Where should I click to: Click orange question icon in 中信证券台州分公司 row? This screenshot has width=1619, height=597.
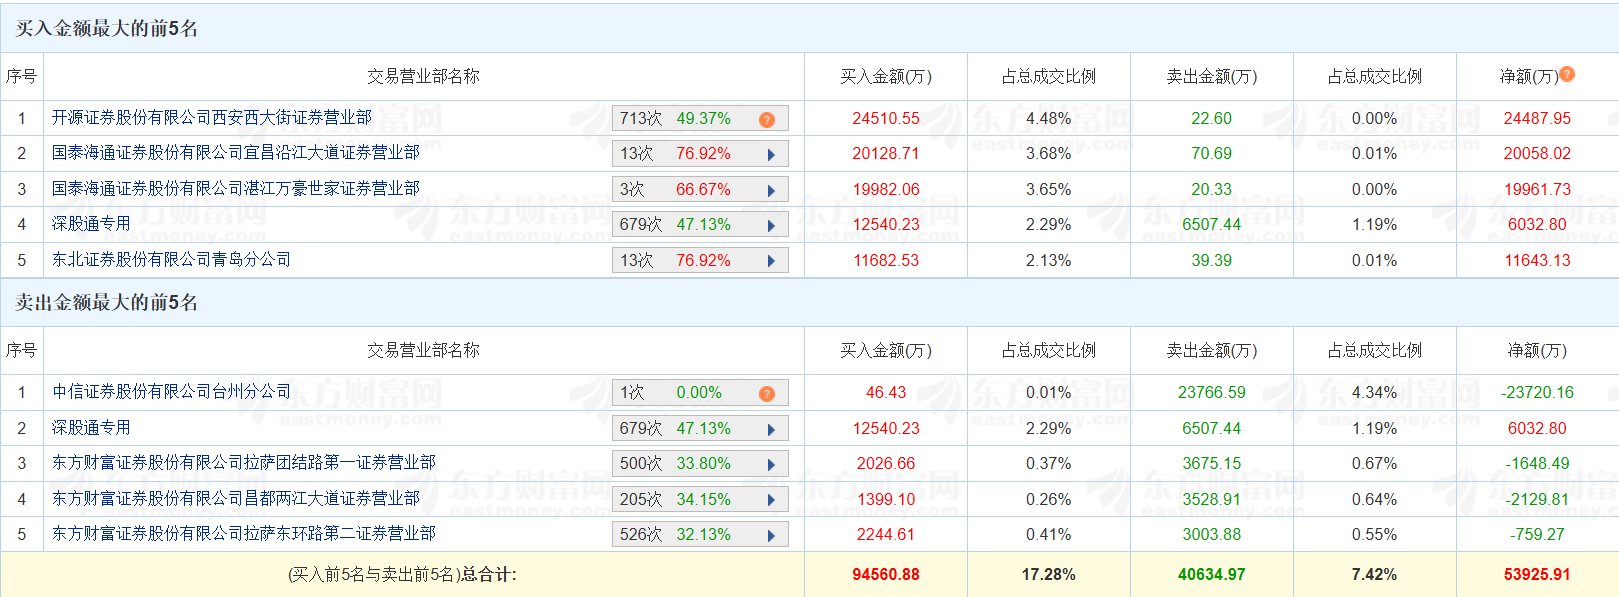pos(767,393)
